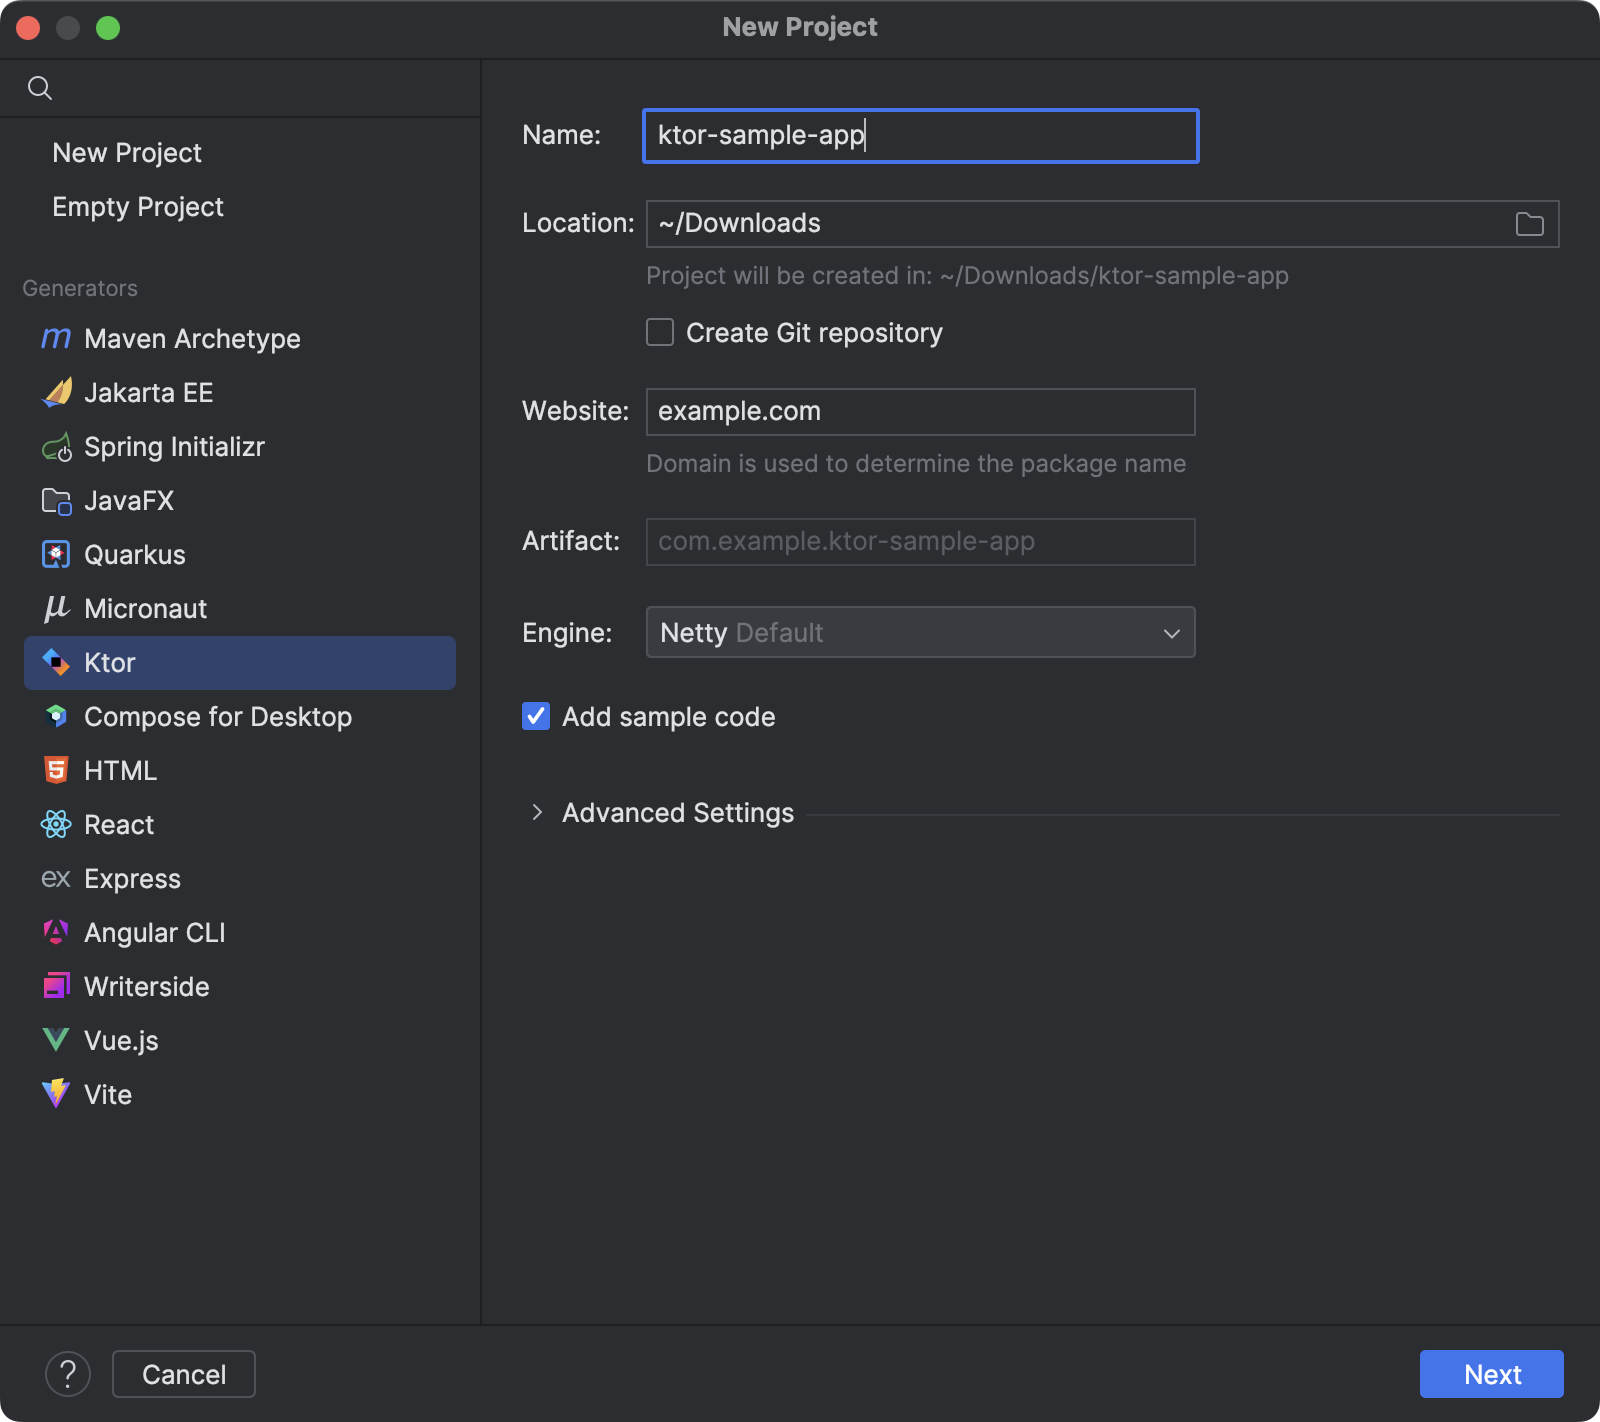Select the Writerside label
The image size is (1600, 1422).
point(147,987)
